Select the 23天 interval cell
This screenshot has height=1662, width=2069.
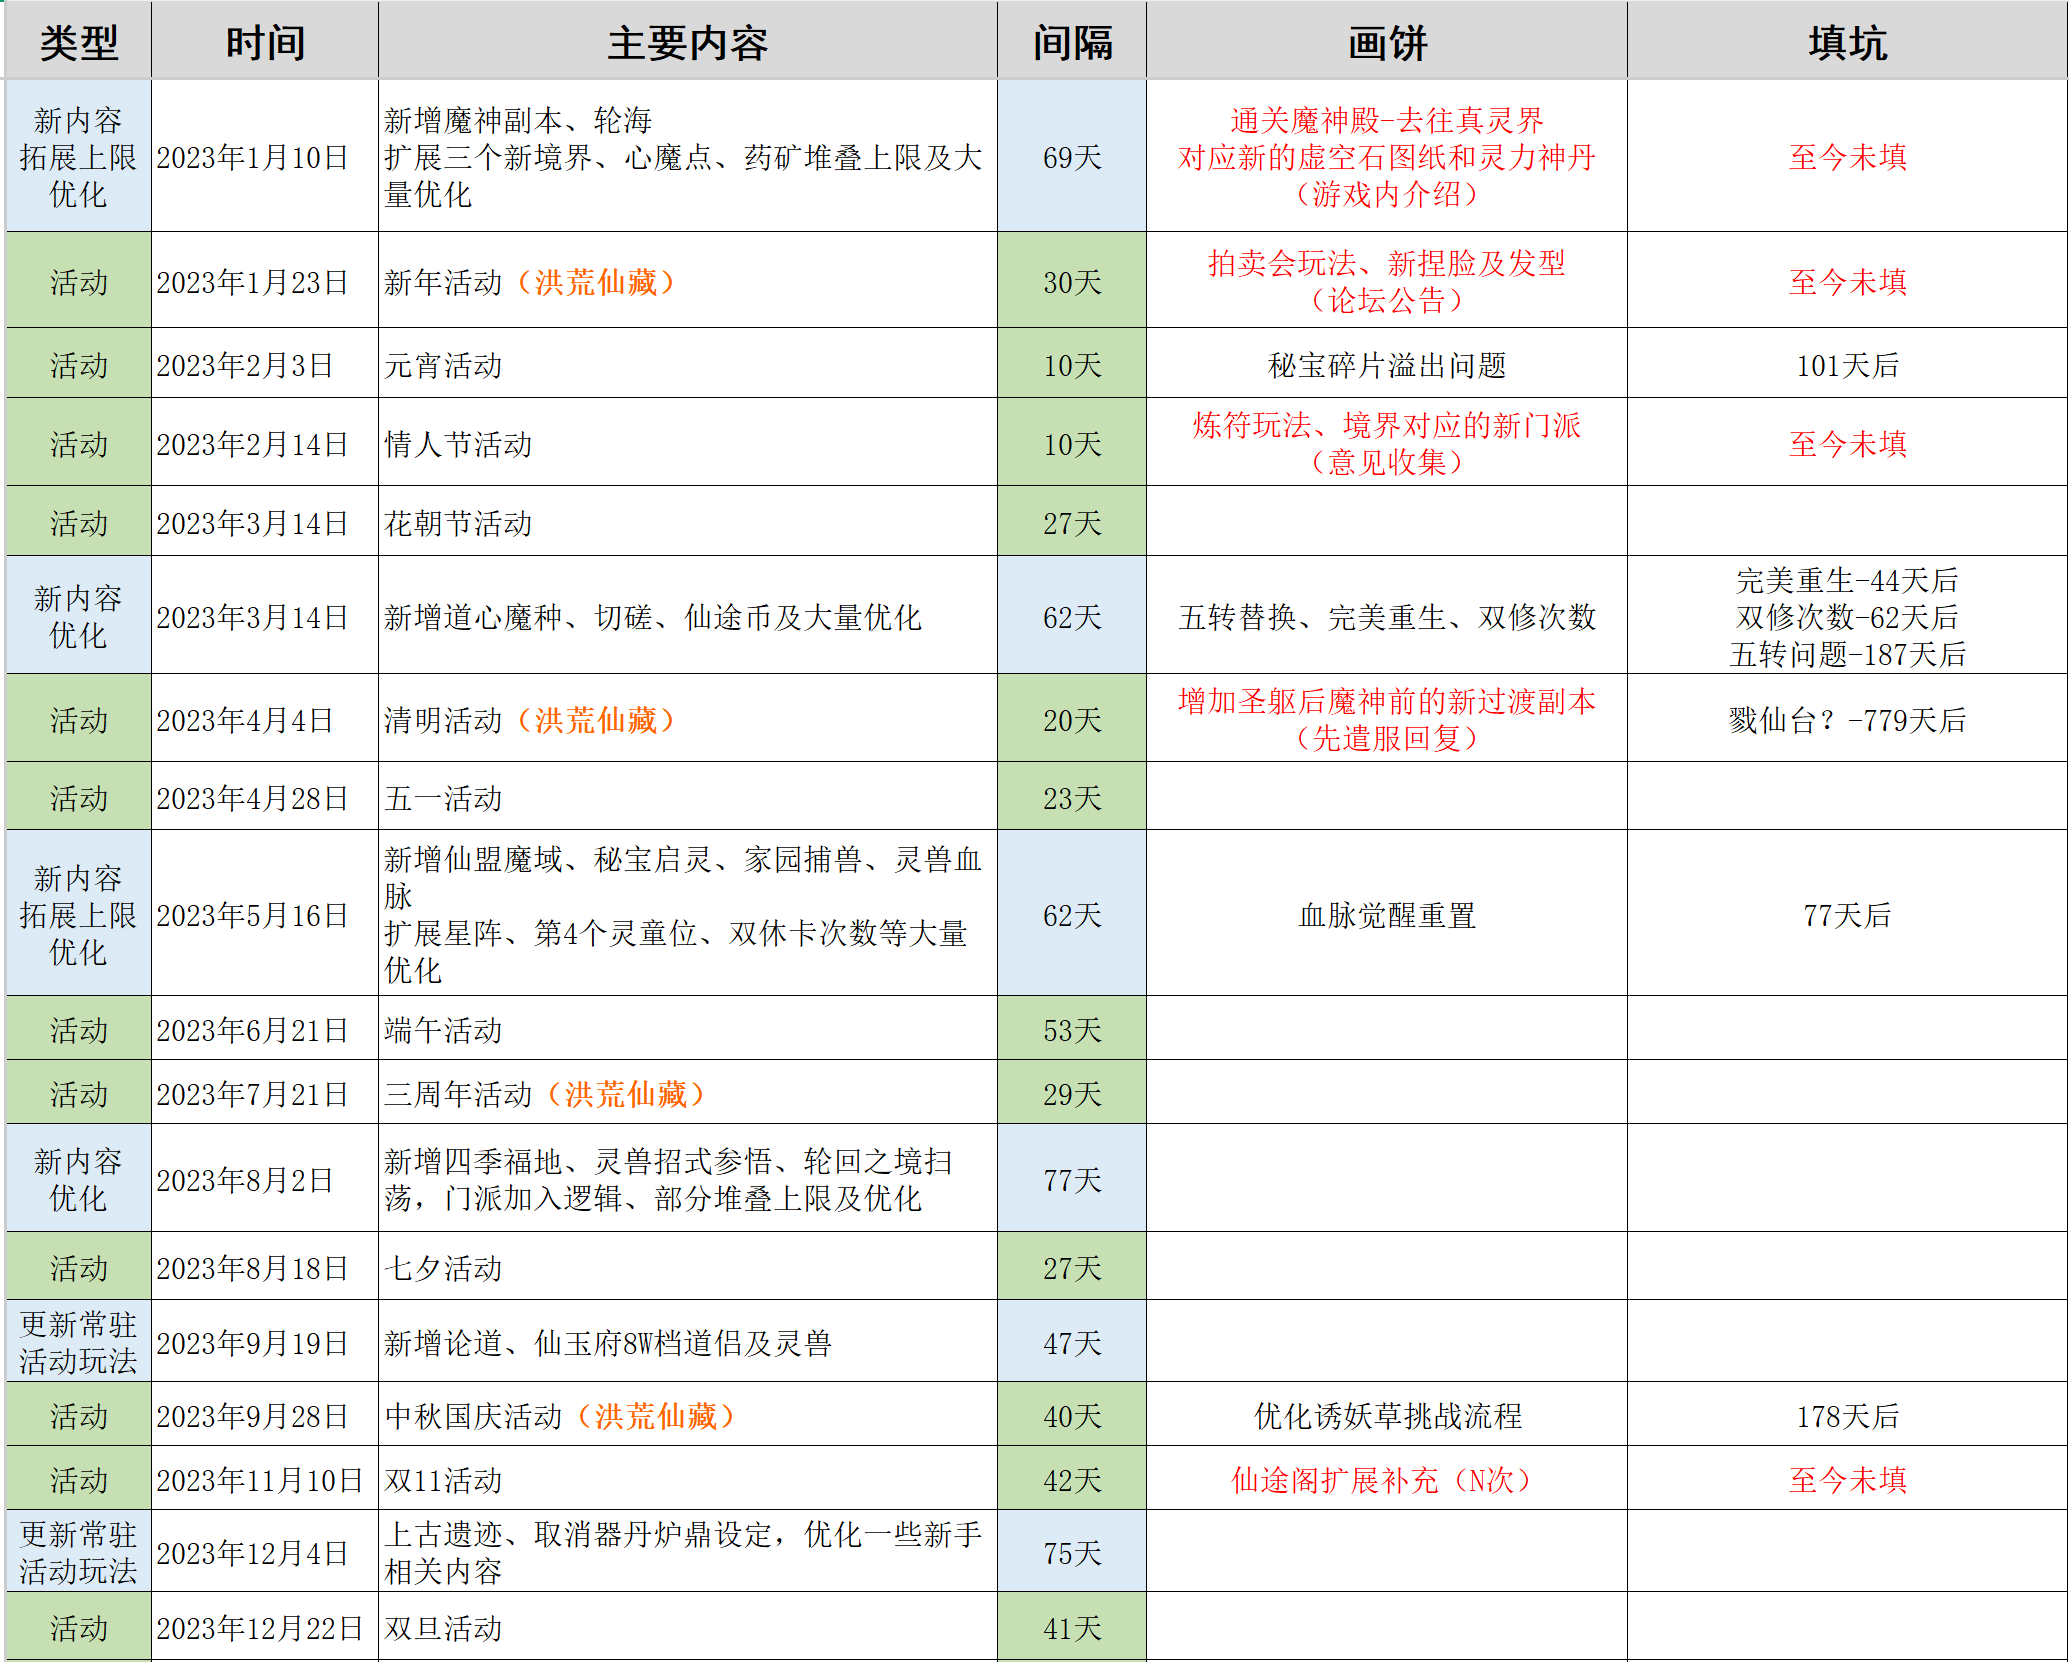1072,797
